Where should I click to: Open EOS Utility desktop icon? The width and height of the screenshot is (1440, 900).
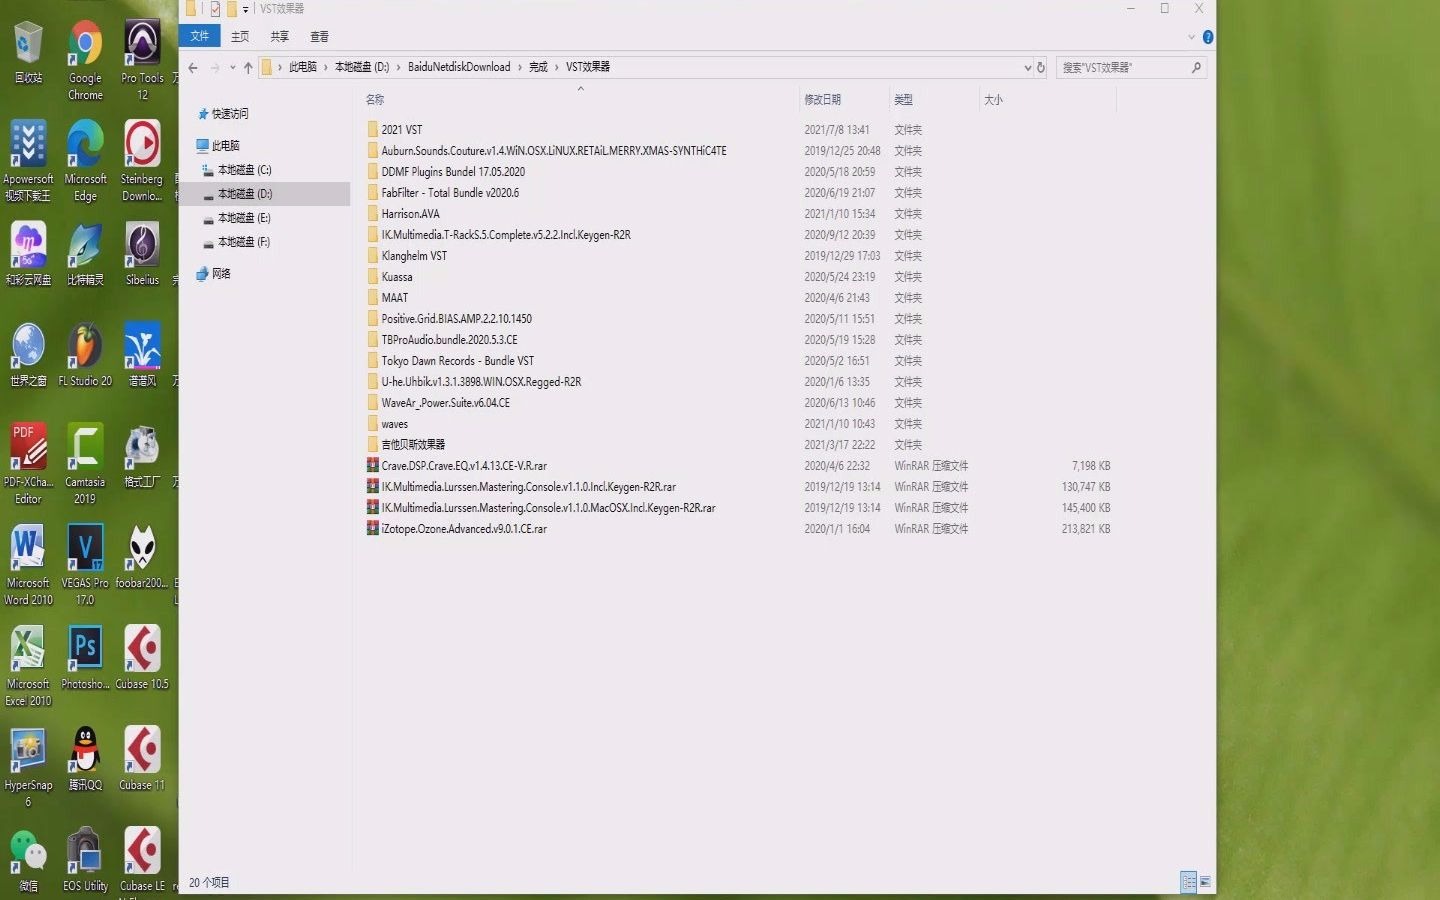(85, 860)
